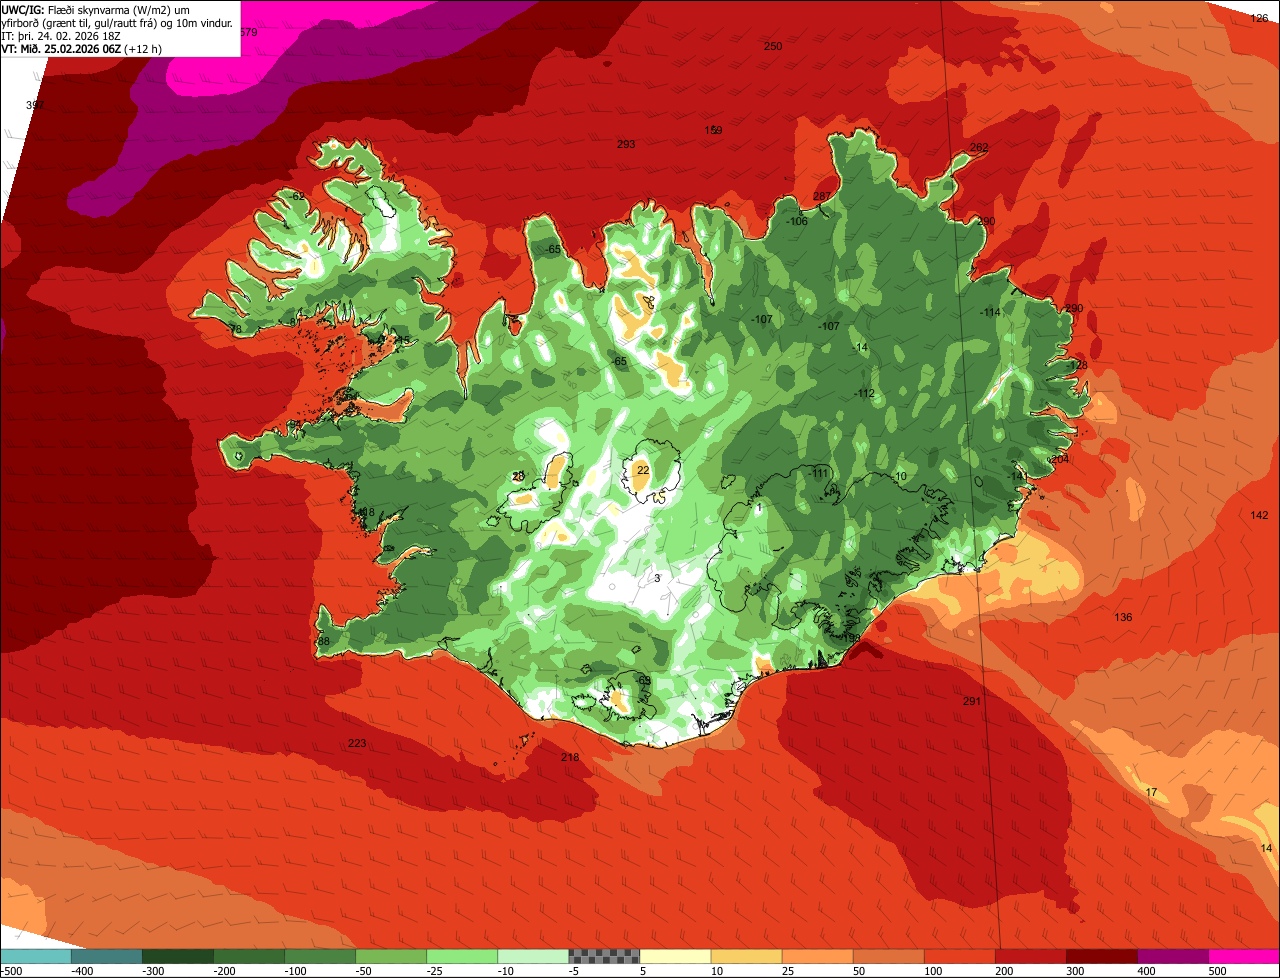The height and width of the screenshot is (978, 1280).
Task: Pick the dark orange 50 legend swatch
Action: pyautogui.click(x=888, y=956)
